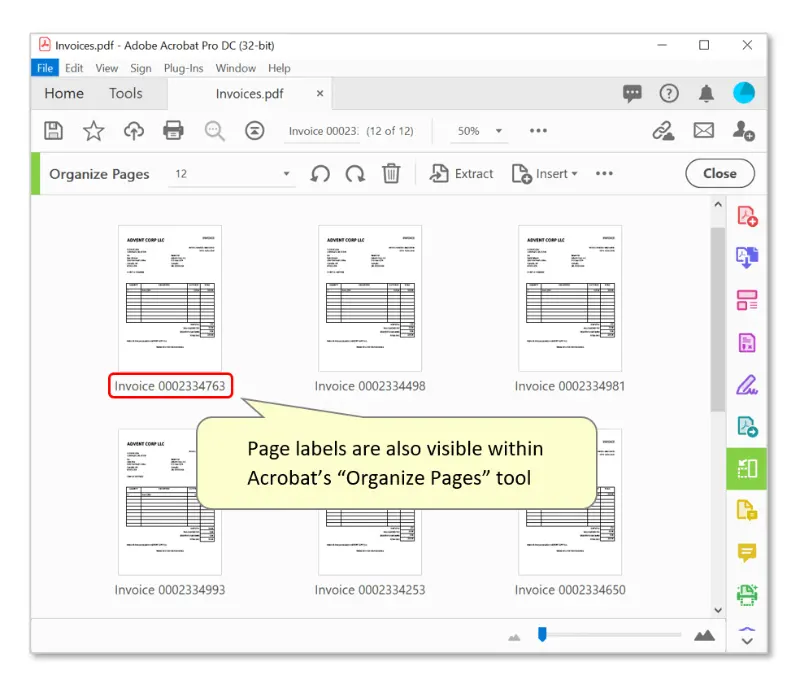Open the Help question mark icon
800x688 pixels.
pos(669,94)
